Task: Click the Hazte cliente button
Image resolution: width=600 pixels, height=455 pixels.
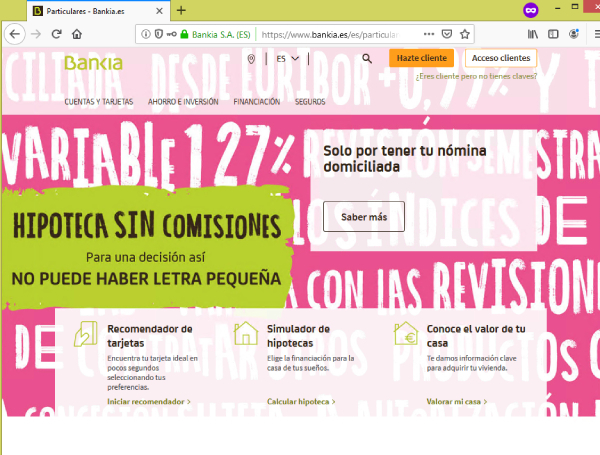Action: 421,59
